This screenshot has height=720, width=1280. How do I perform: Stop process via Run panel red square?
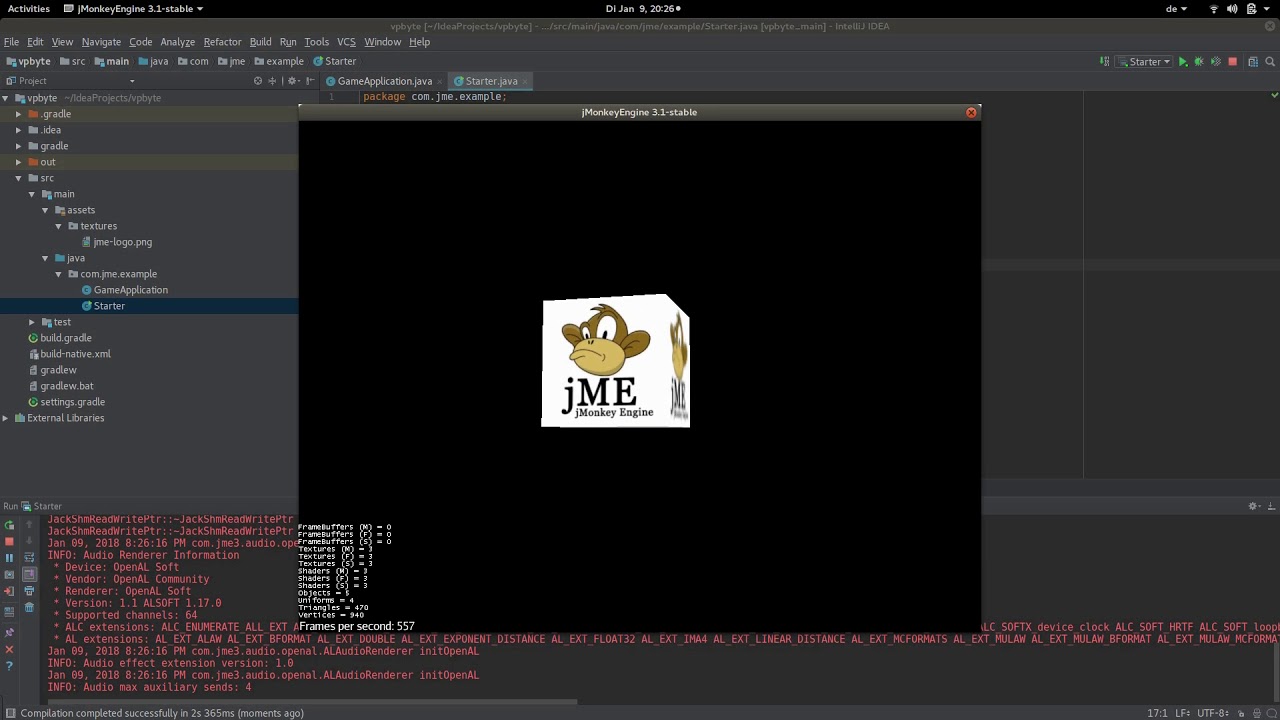tap(9, 541)
